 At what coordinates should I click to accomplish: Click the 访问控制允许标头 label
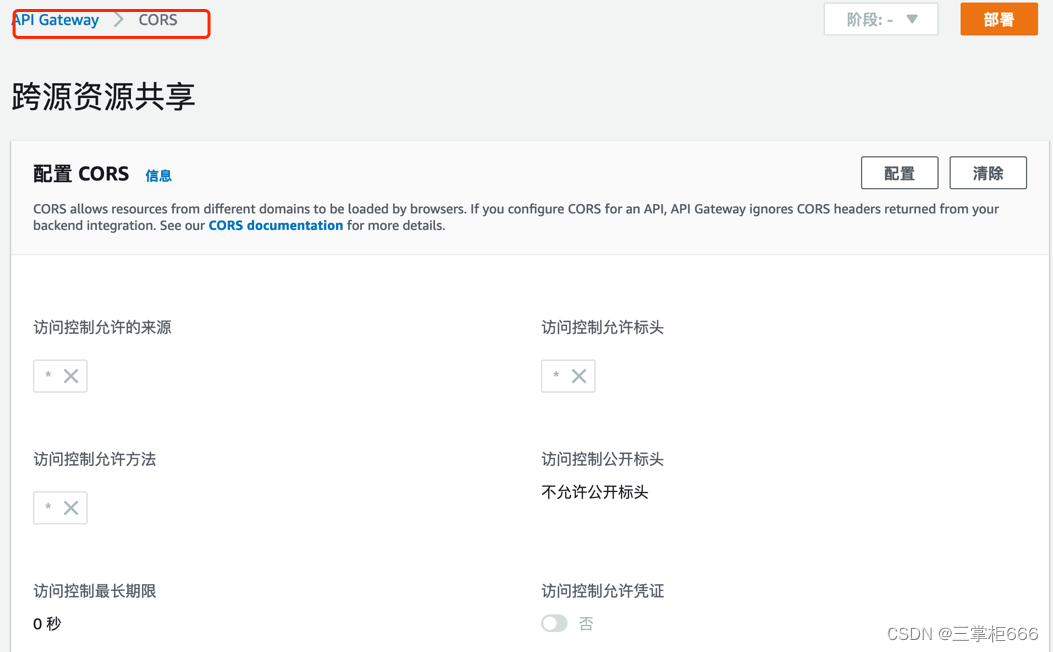[602, 328]
